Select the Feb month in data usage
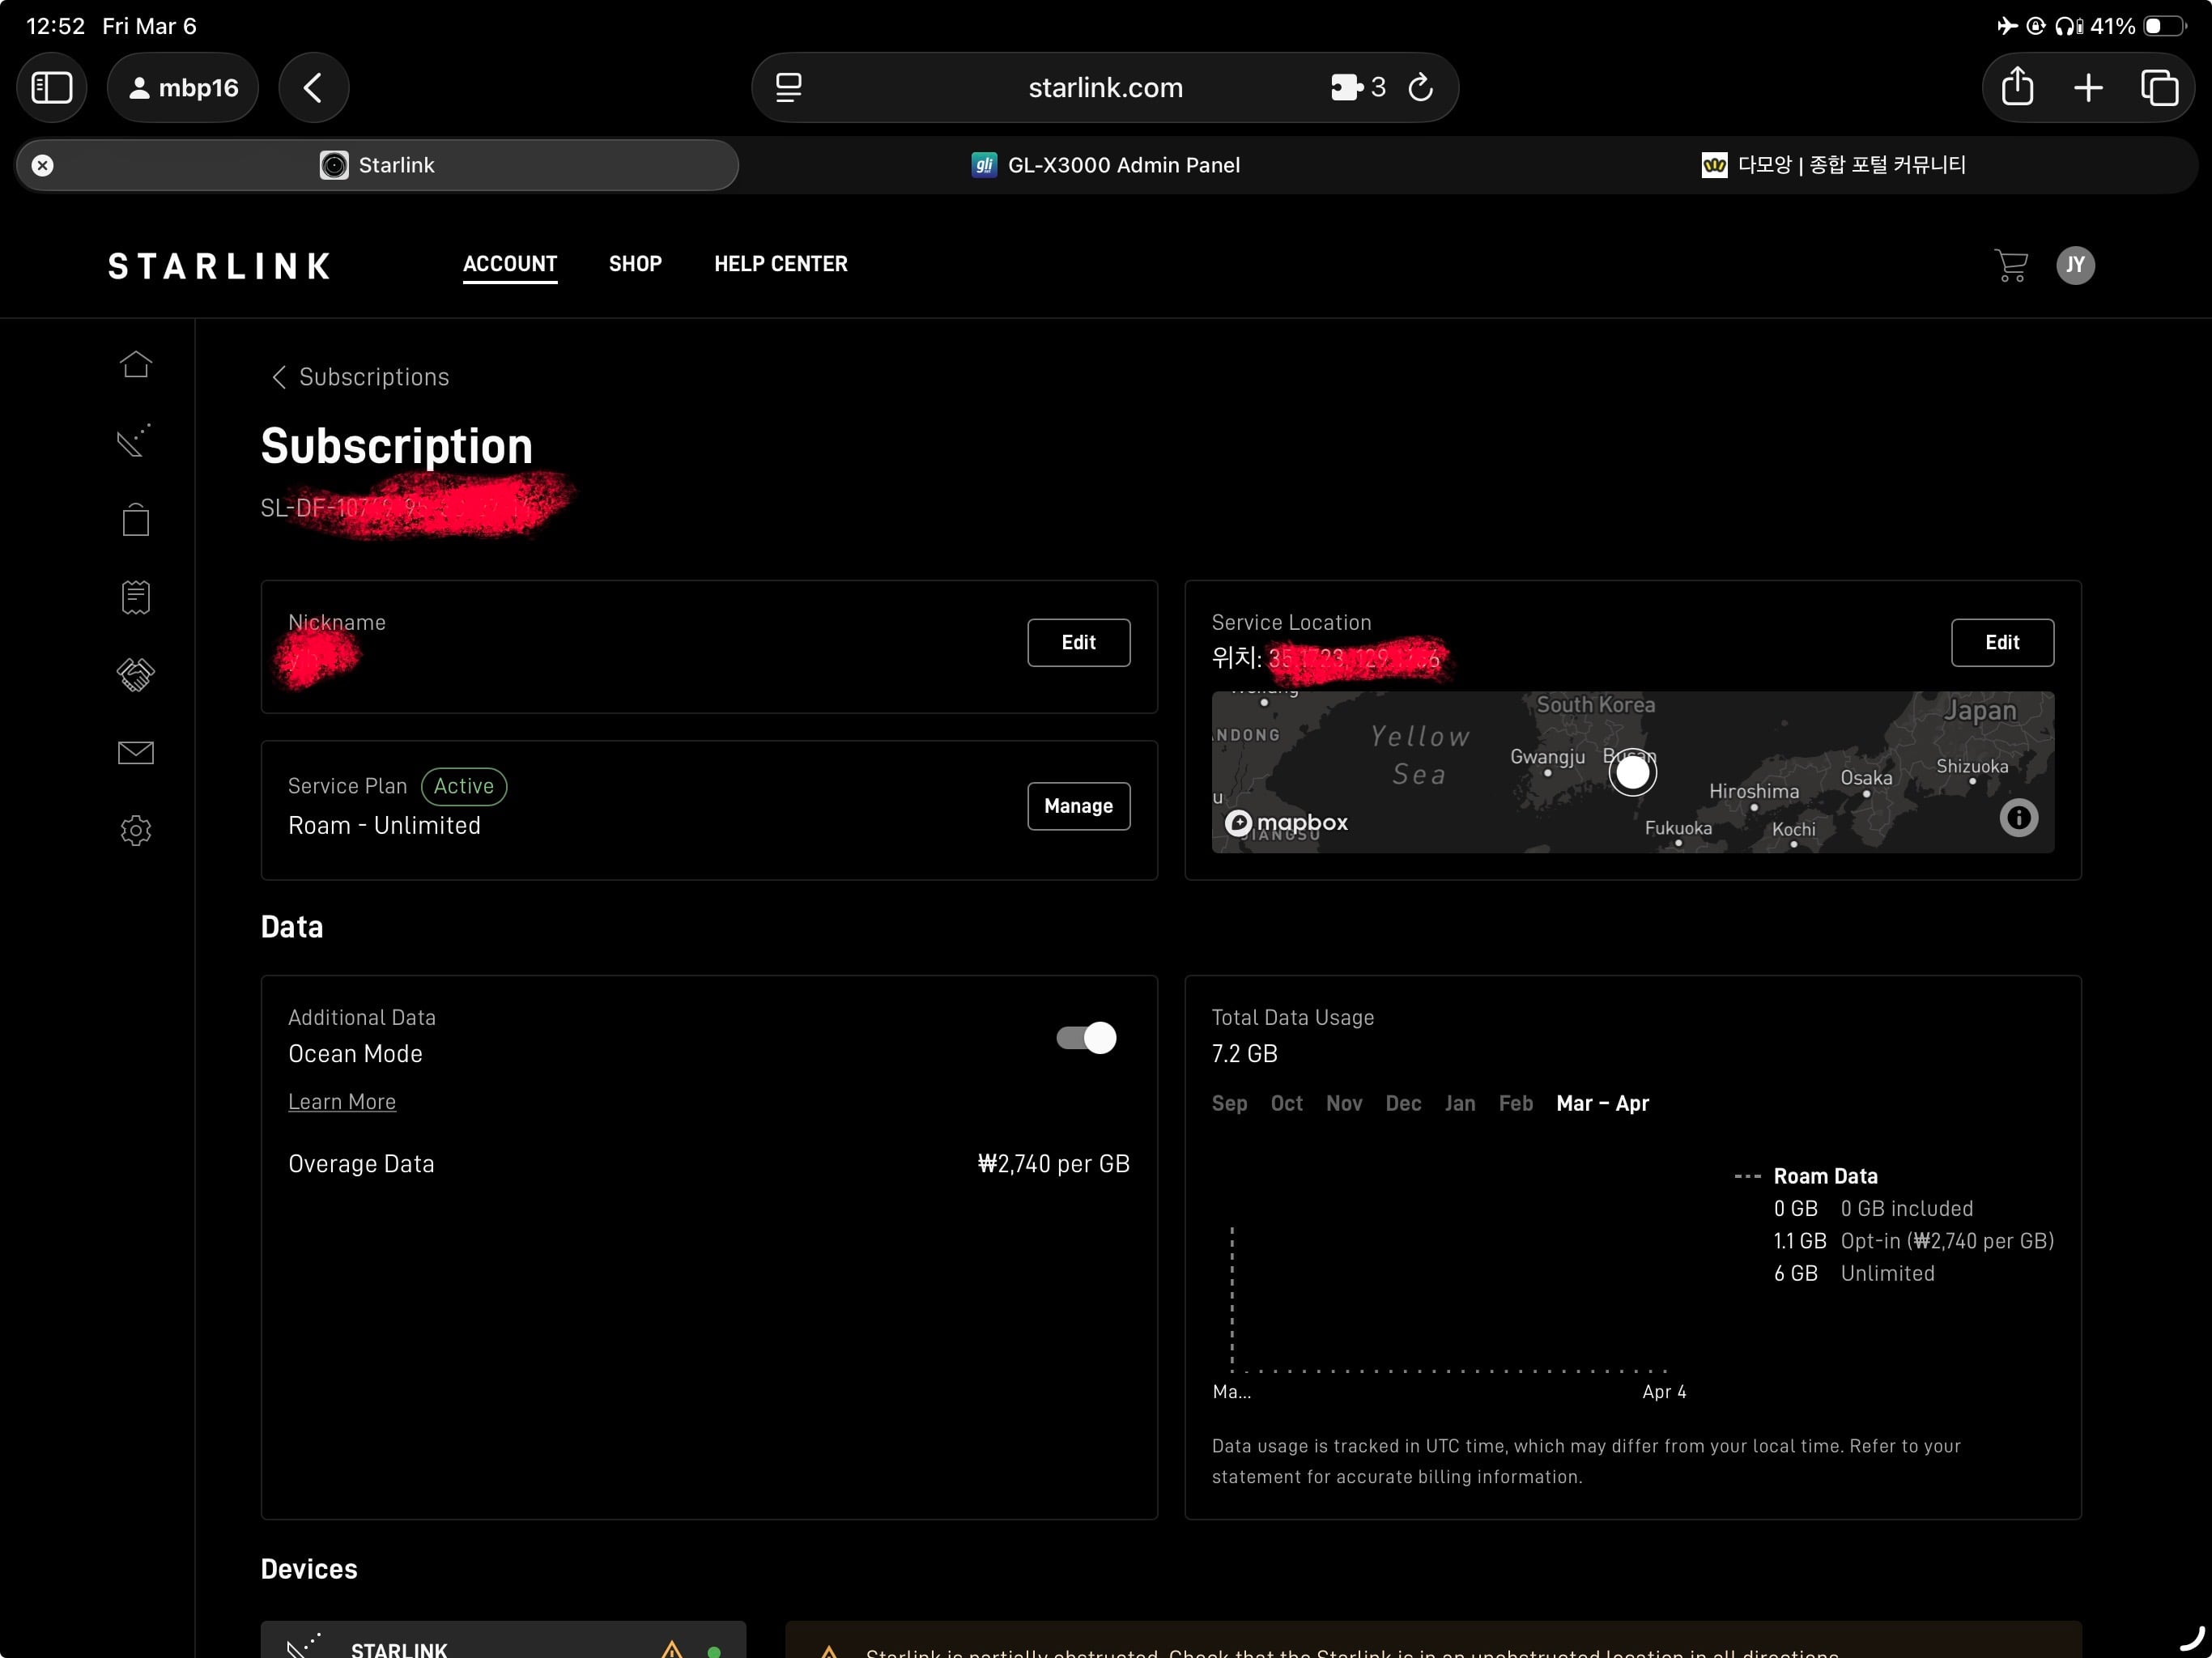Screen dimensions: 2212x1658 point(1515,1103)
